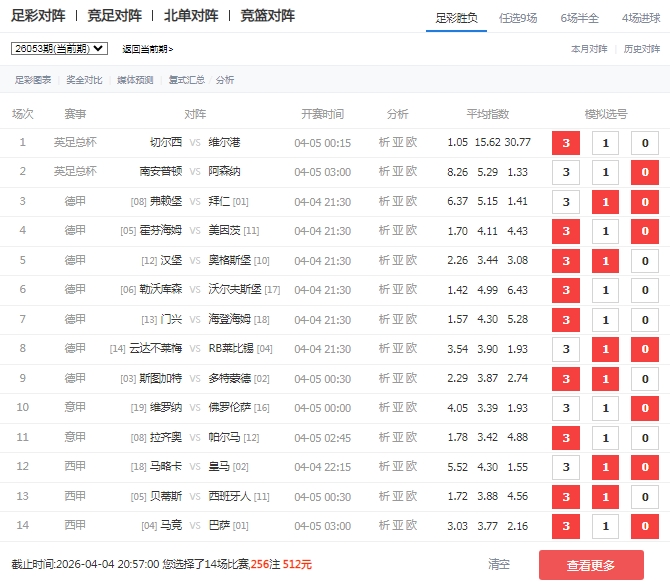Open 欧 odds for match 10 维罗纳
670x586 pixels.
[x=412, y=408]
